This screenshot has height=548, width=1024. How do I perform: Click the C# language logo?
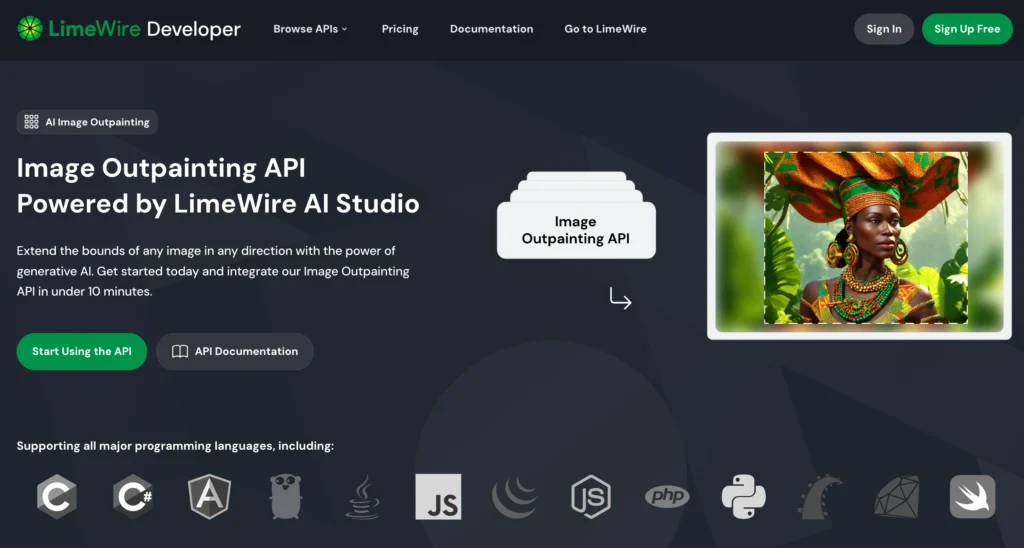point(133,496)
